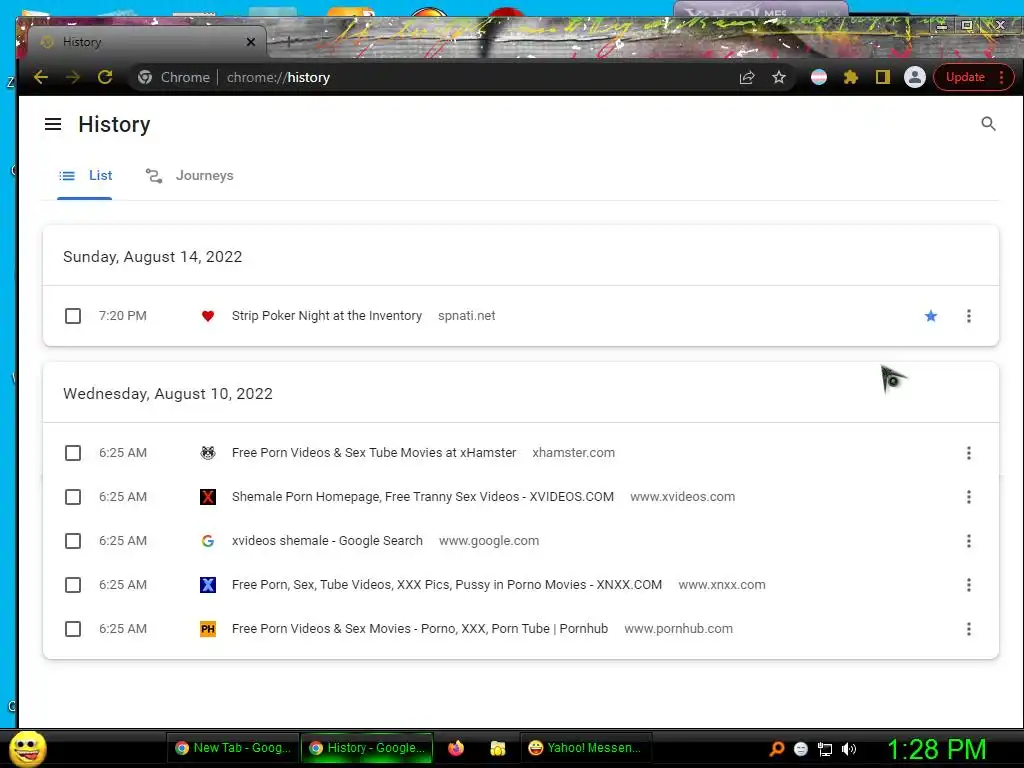Open Strip Poker Night at the Inventory link
The height and width of the screenshot is (768, 1024).
tap(327, 316)
